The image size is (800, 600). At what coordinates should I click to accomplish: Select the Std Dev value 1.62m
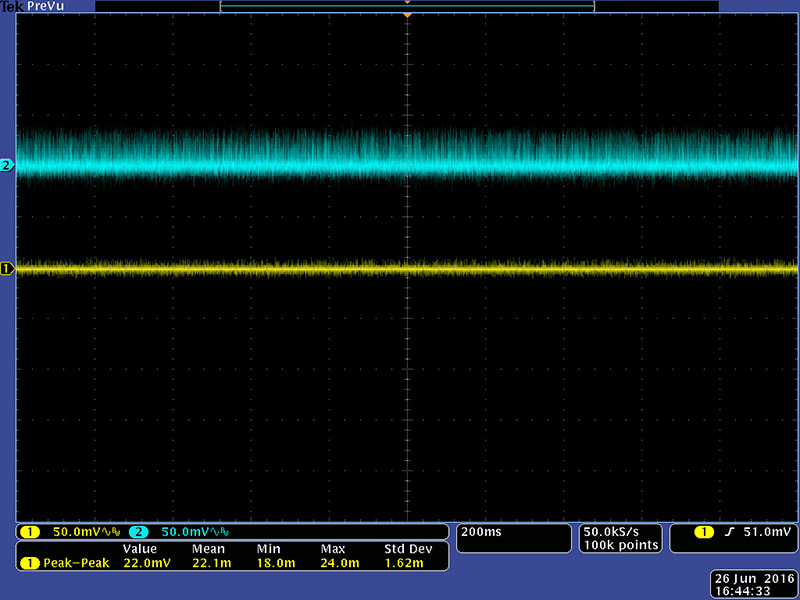click(x=405, y=564)
